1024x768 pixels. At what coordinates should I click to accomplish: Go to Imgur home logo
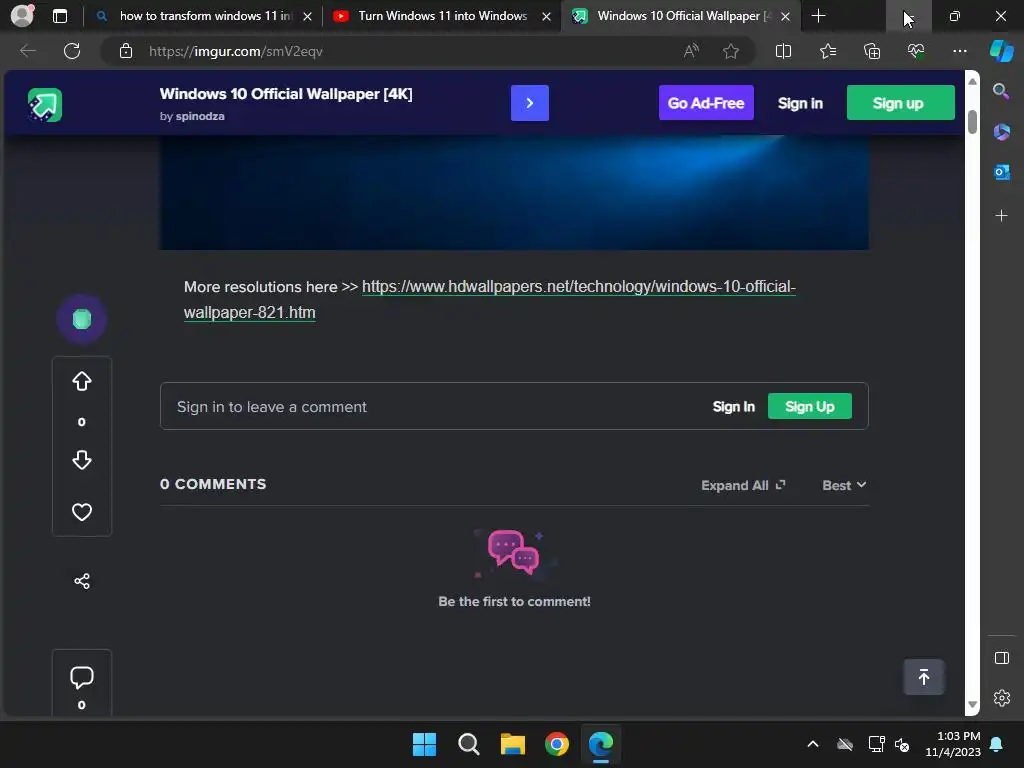coord(45,104)
